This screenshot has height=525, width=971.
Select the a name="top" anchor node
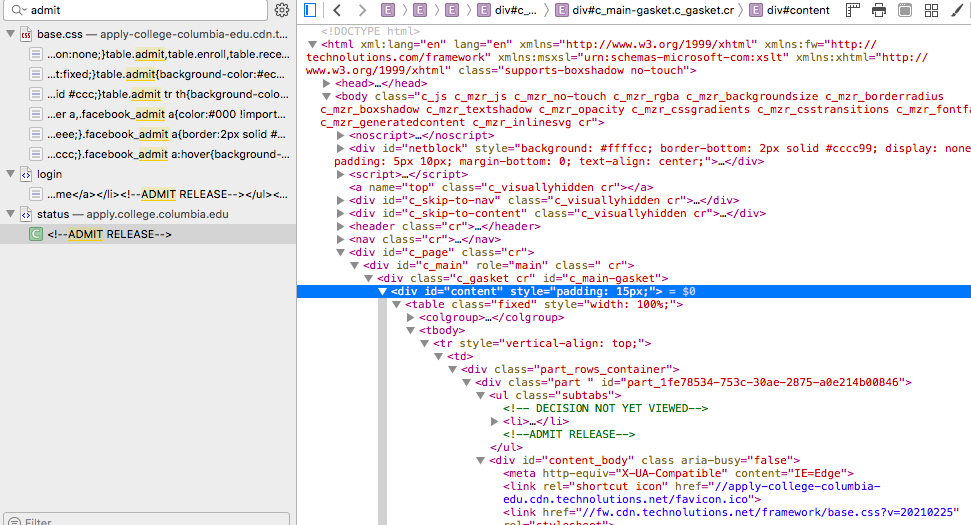pos(501,187)
